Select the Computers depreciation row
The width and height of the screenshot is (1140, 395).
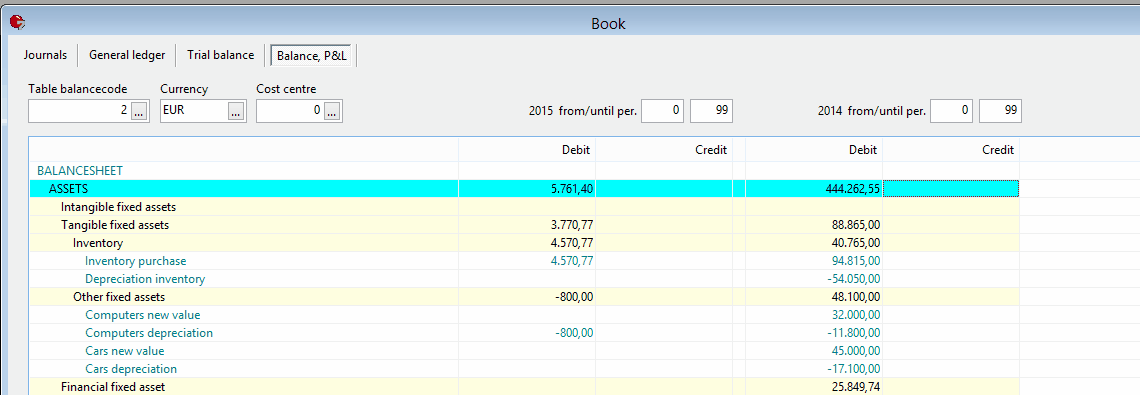523,333
